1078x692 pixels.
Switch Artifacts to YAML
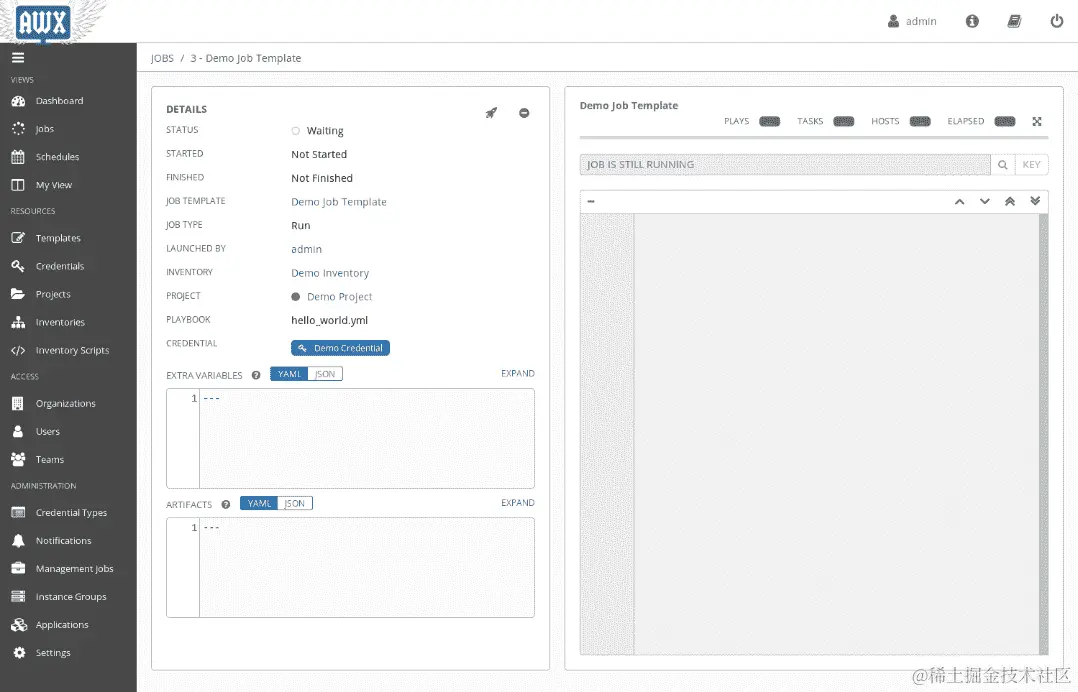pos(259,504)
